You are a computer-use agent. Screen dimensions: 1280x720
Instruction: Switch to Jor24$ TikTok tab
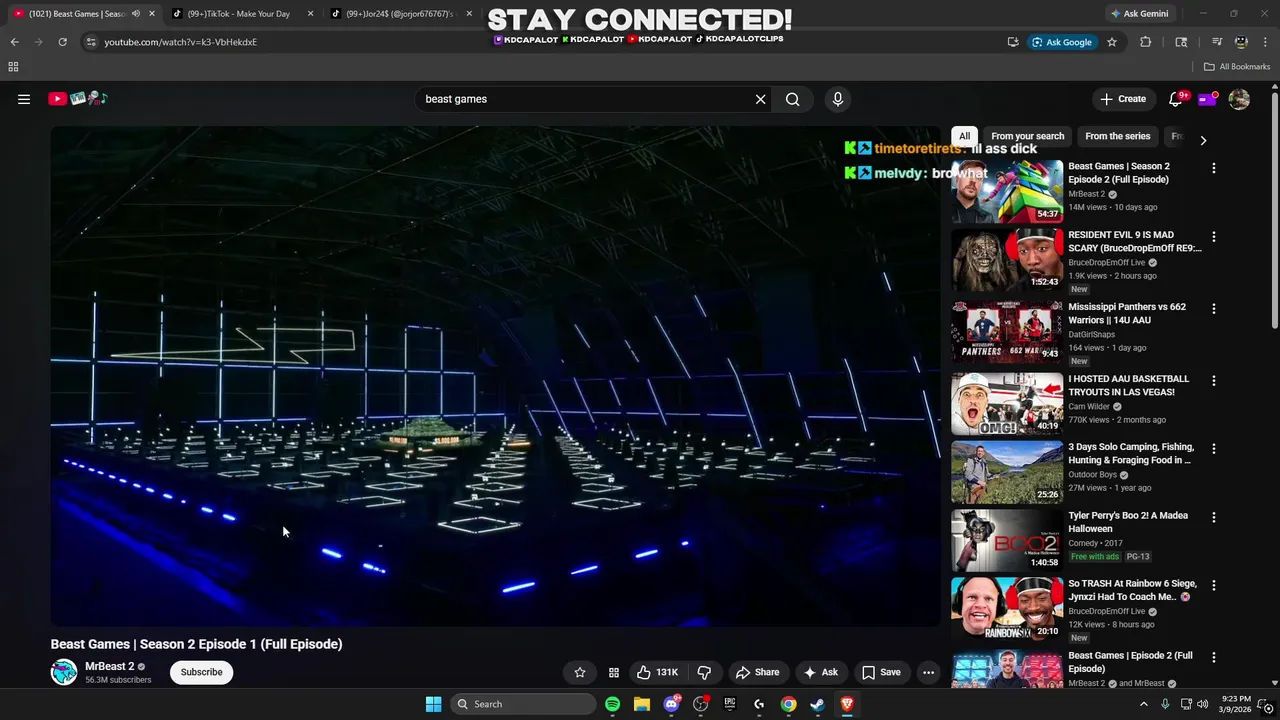(400, 14)
